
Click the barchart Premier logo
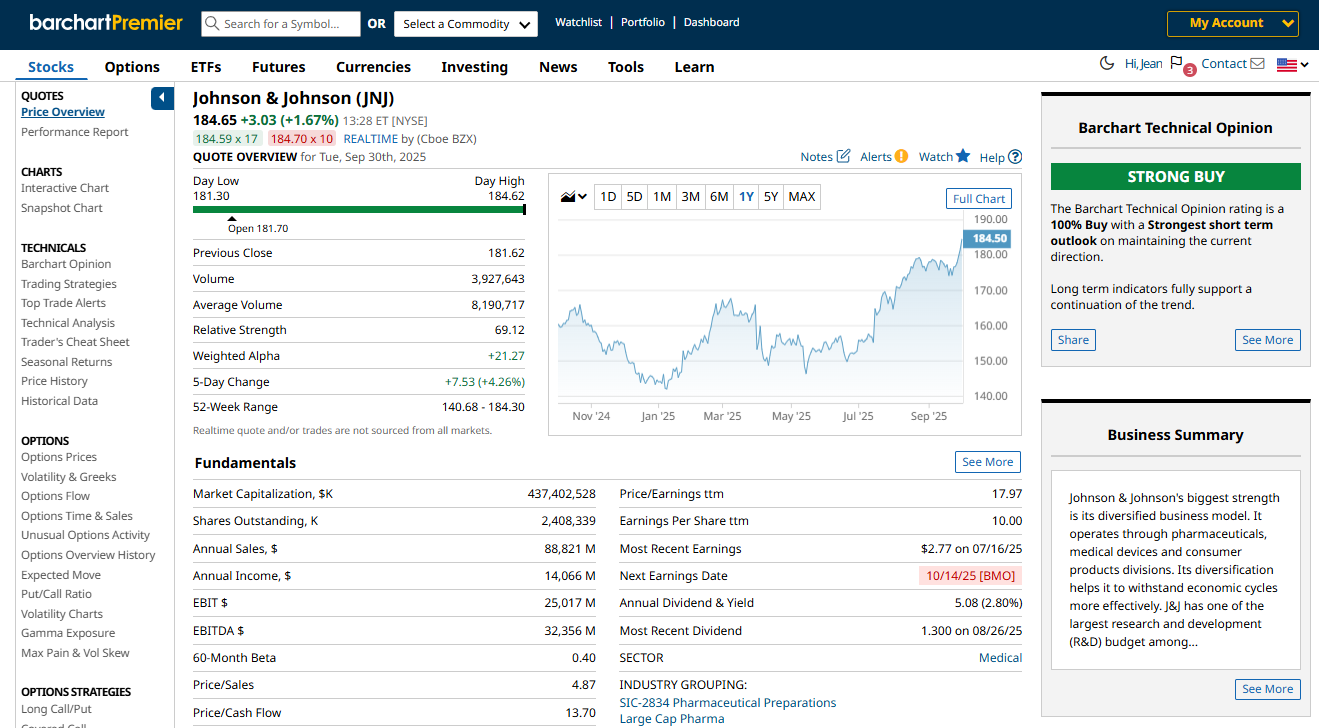pyautogui.click(x=106, y=23)
